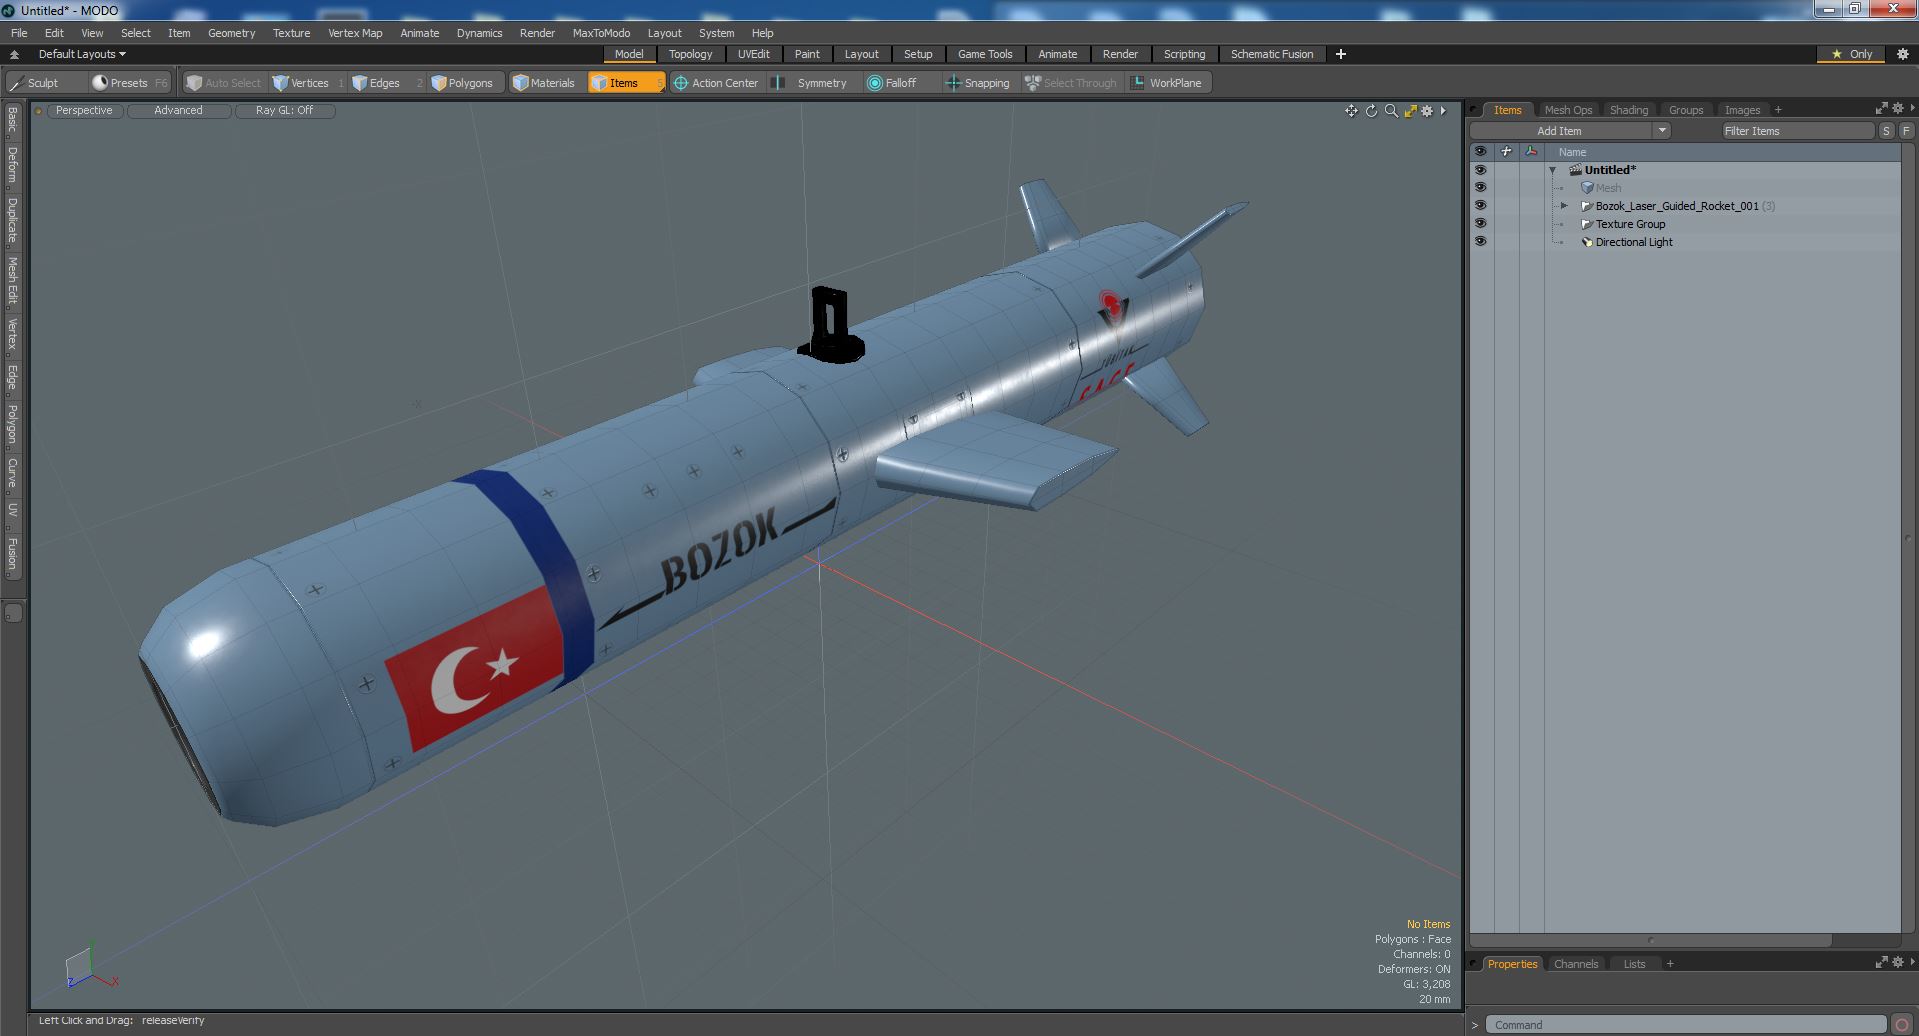Switch to the Channels tab
The image size is (1919, 1036).
click(1575, 964)
